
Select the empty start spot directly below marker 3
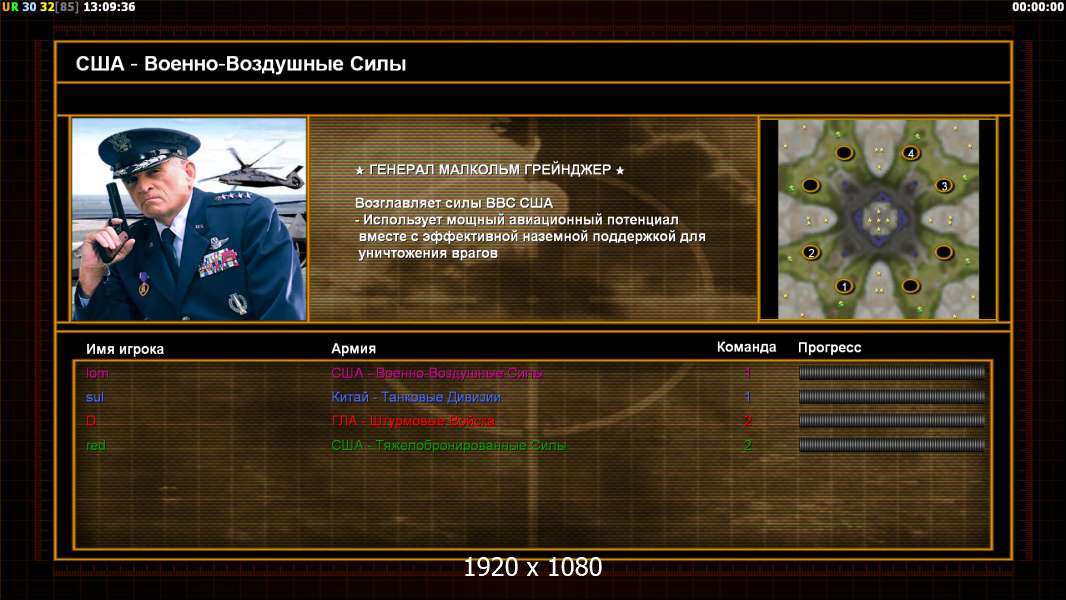[944, 253]
